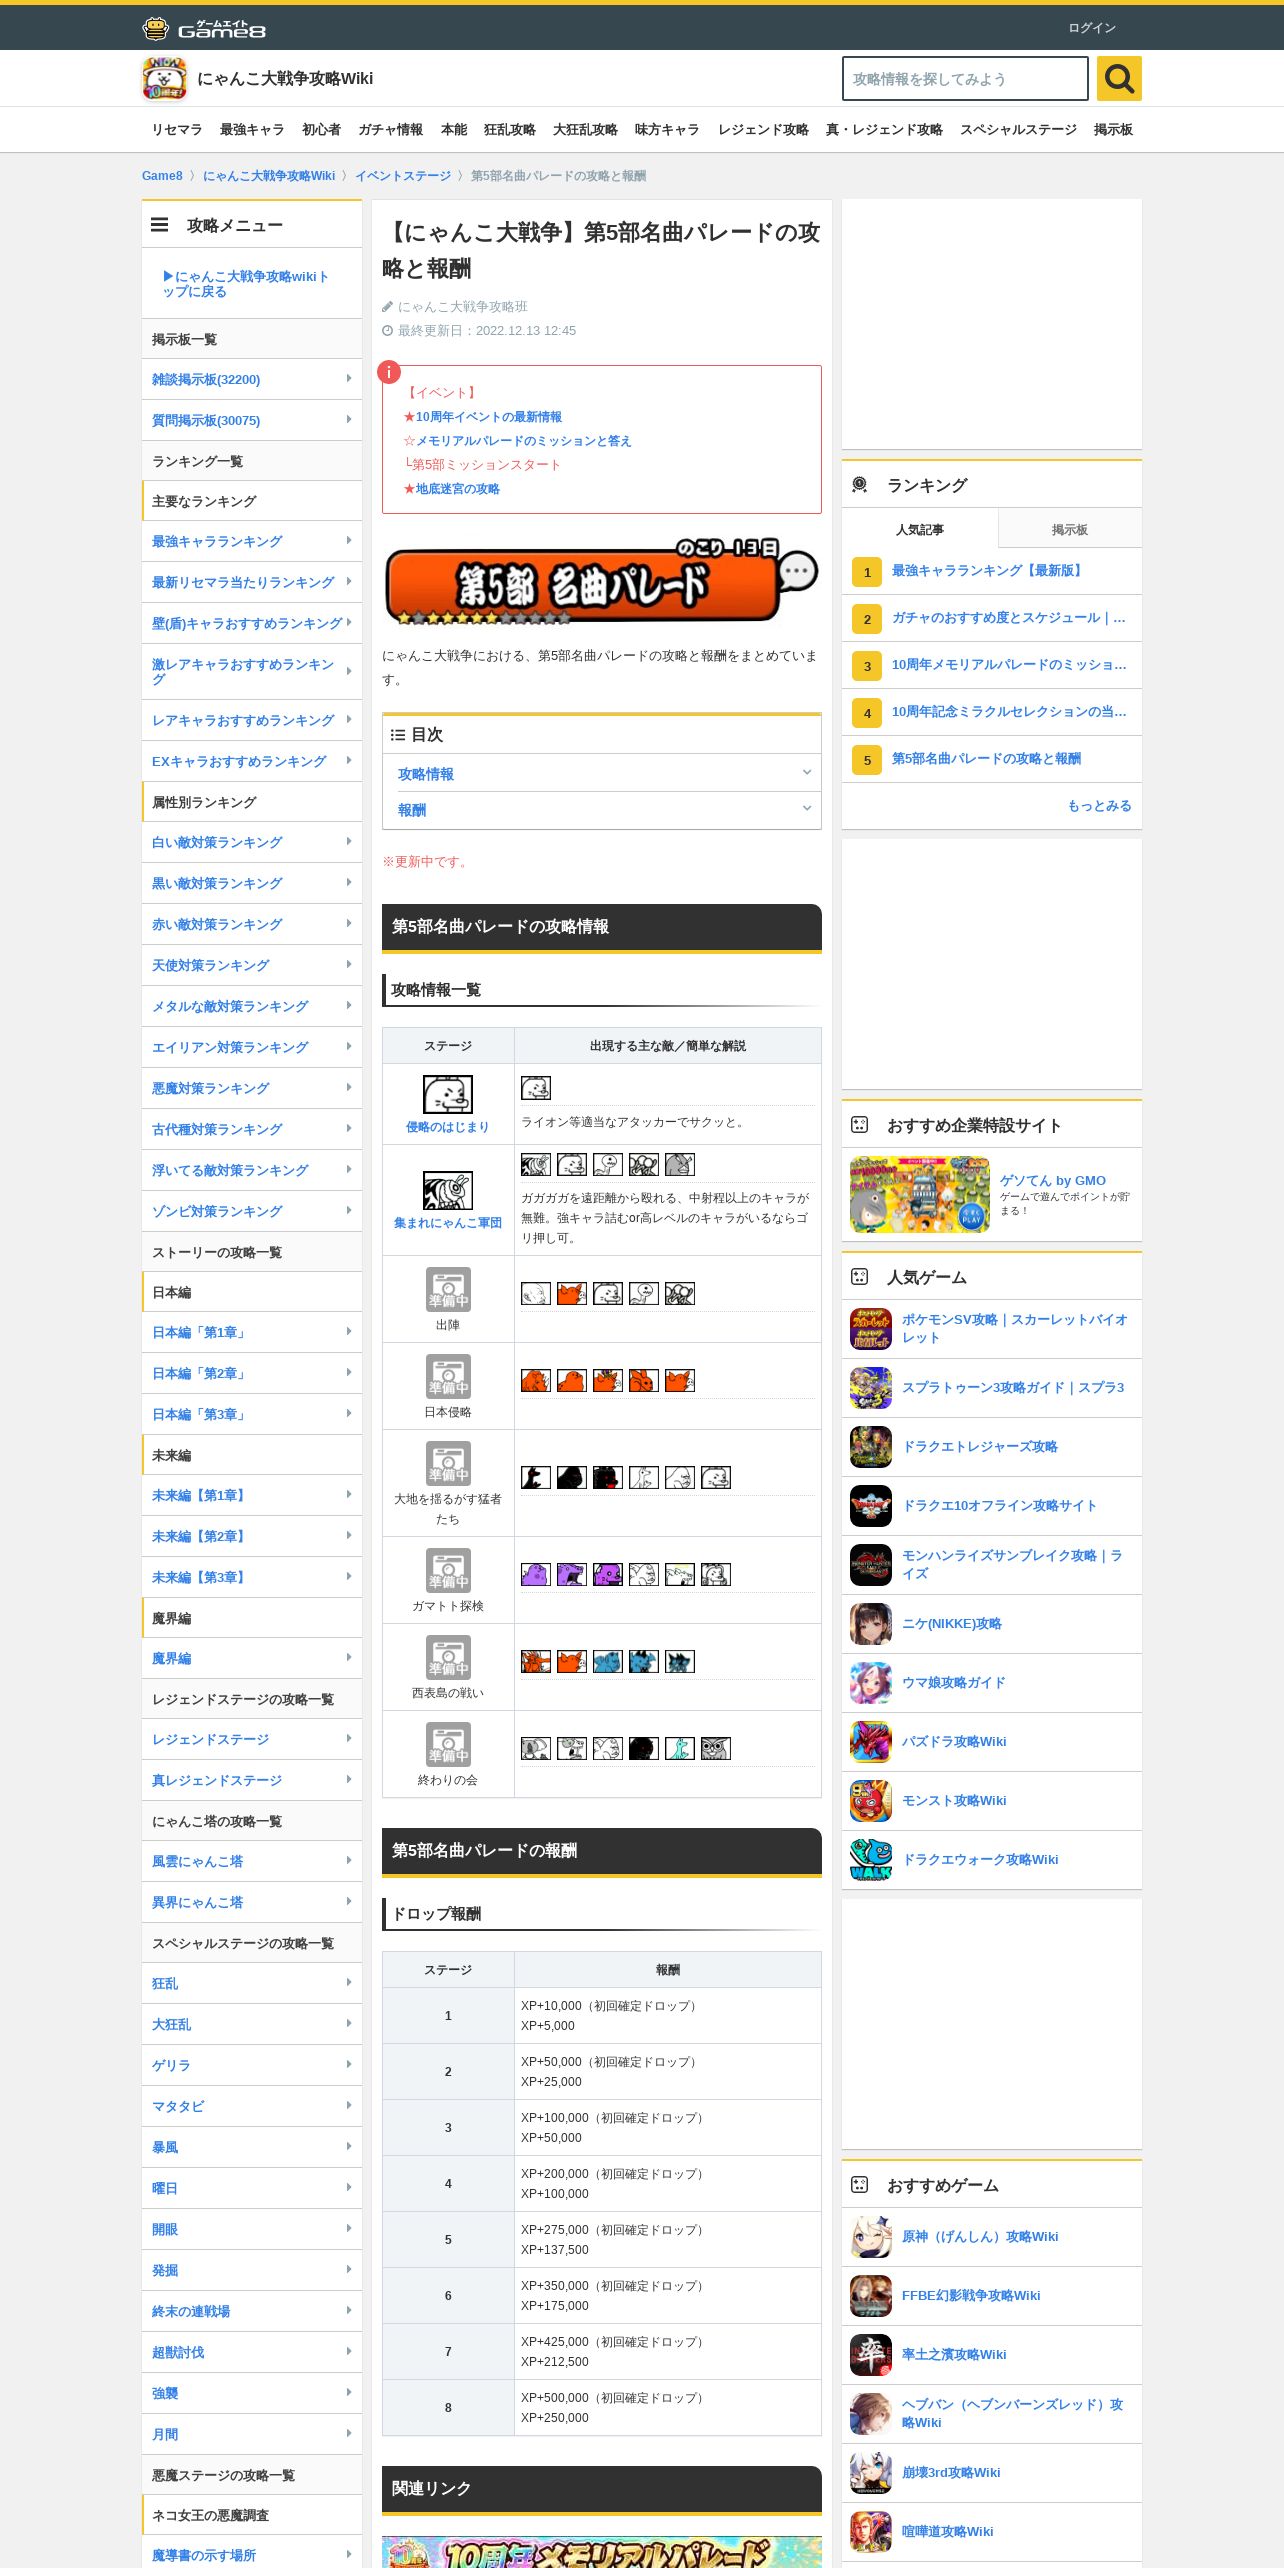The width and height of the screenshot is (1284, 2568).
Task: Click the search input field
Action: tap(965, 78)
